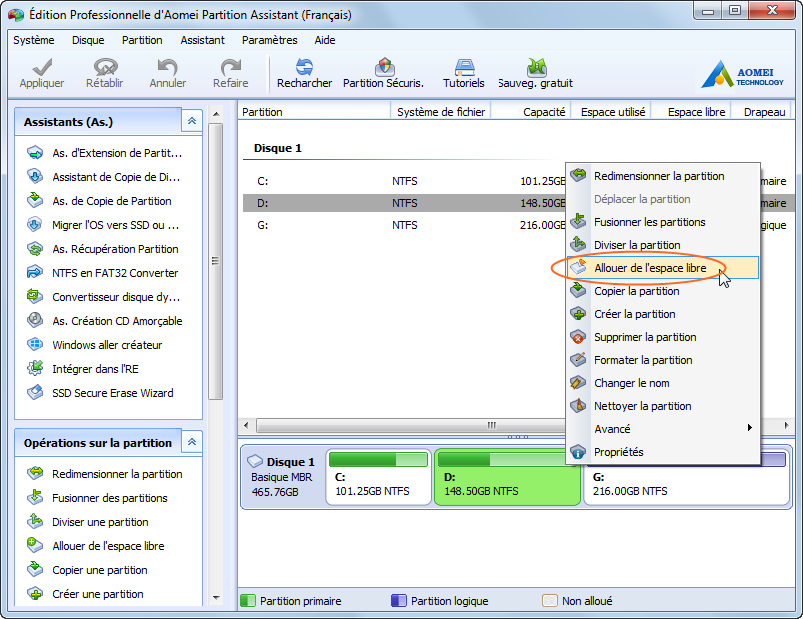Sort by Espace libre column header
Screen dimensions: 803x619
(x=691, y=112)
